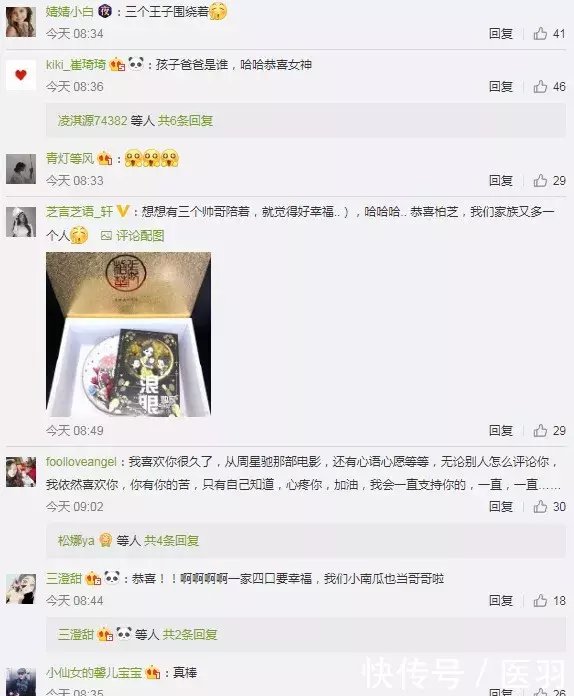574x696 pixels.
Task: Expand 共6条回复 replies
Action: coord(186,121)
